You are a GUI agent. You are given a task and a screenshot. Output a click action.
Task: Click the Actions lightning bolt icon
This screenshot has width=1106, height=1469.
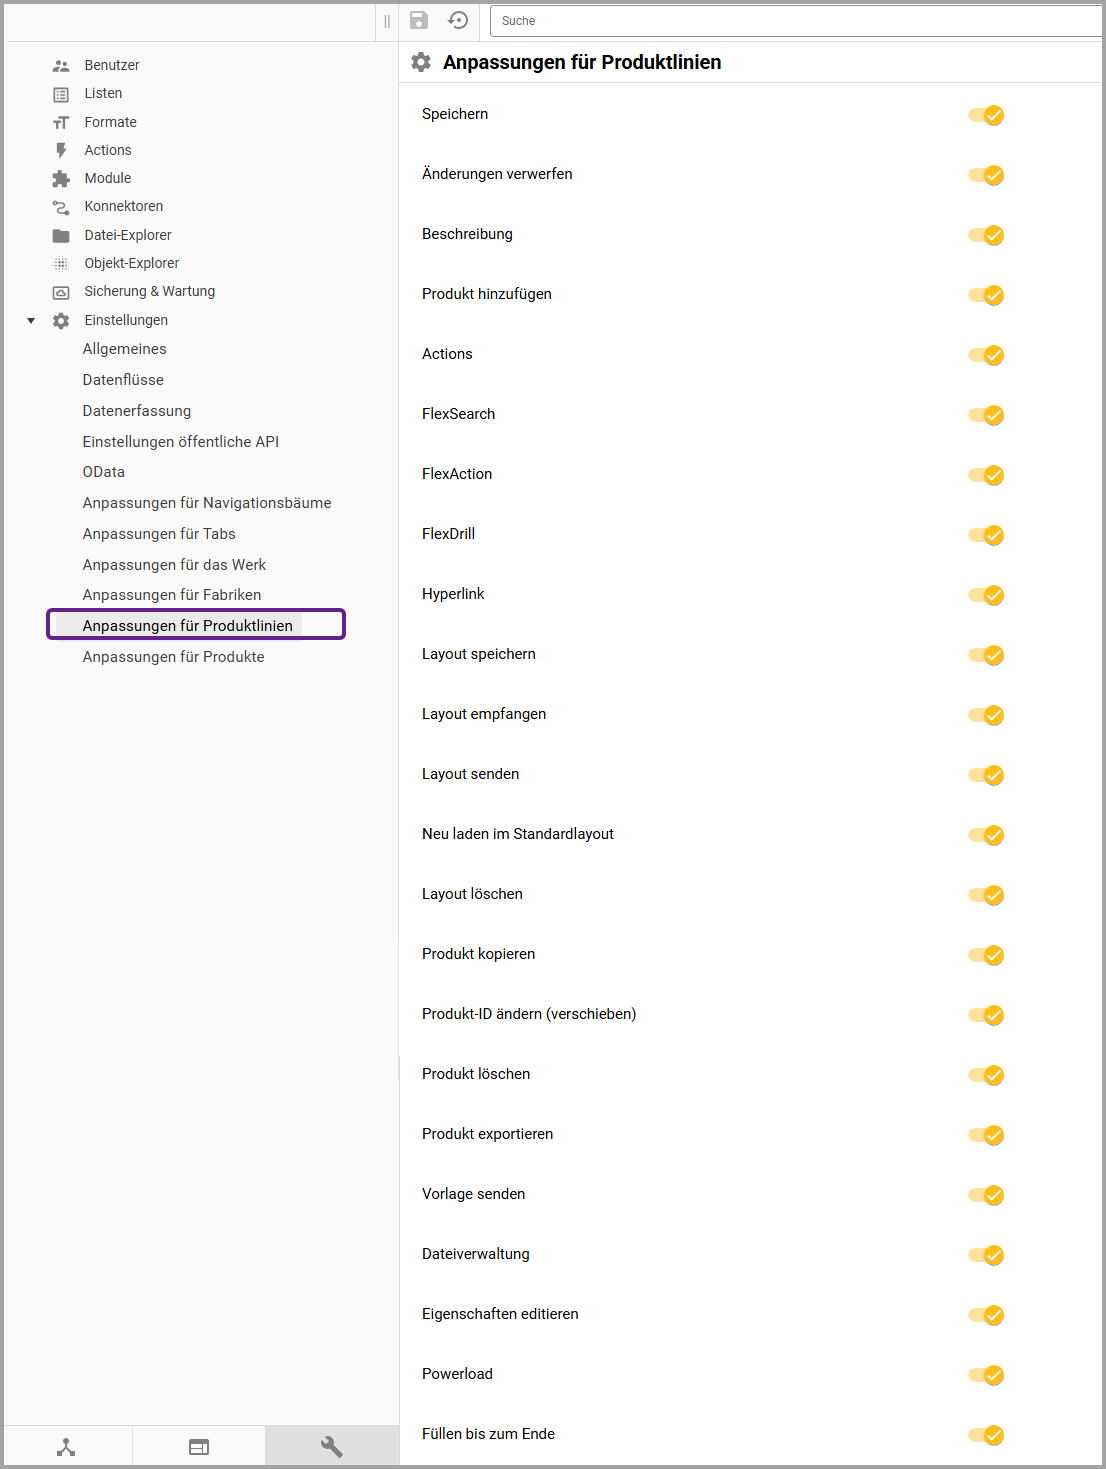[61, 151]
